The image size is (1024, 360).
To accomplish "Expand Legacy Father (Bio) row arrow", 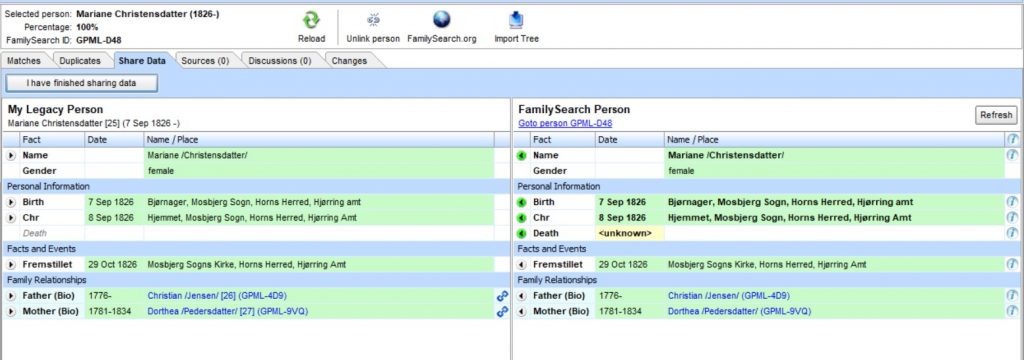I will click(x=11, y=297).
